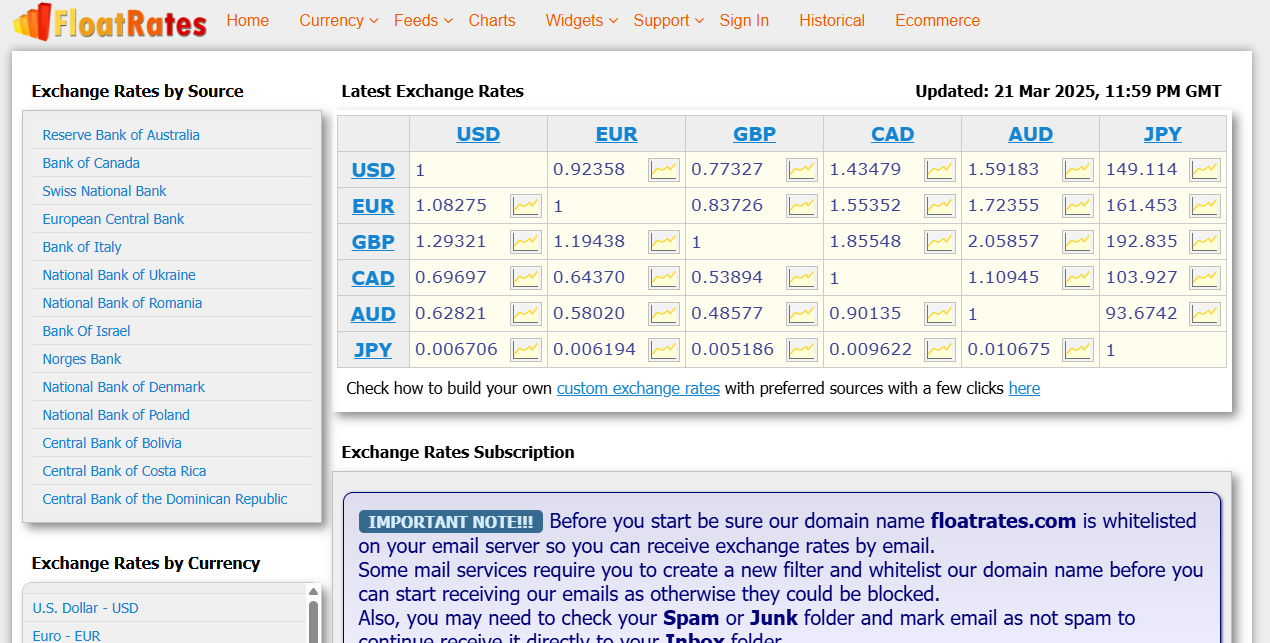Open the custom exchange rates link
The image size is (1270, 643).
coord(638,388)
